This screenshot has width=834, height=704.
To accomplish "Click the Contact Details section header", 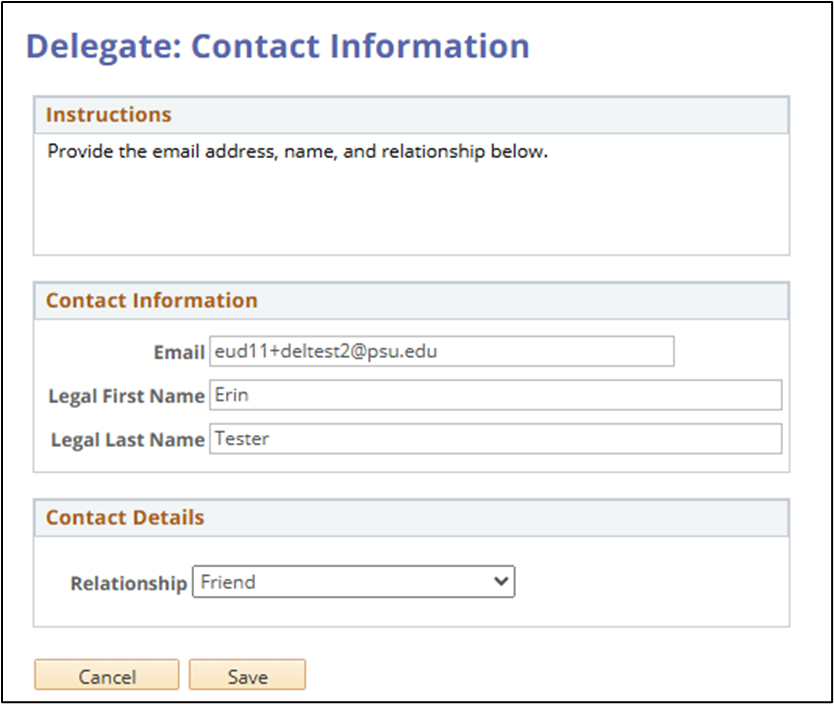I will click(125, 517).
